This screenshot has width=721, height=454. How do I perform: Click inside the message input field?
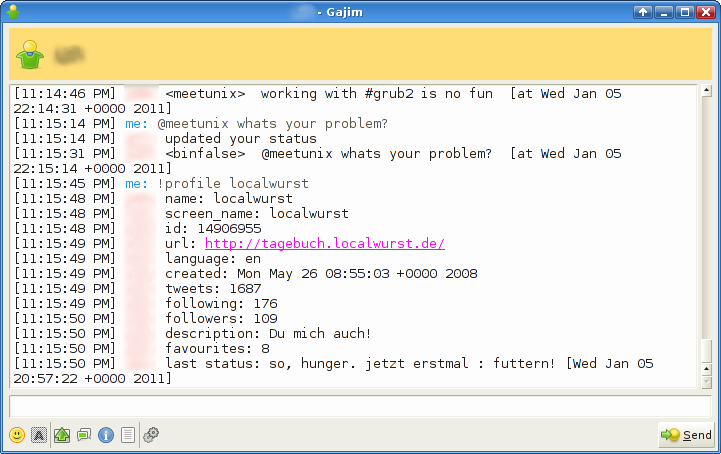click(x=360, y=406)
